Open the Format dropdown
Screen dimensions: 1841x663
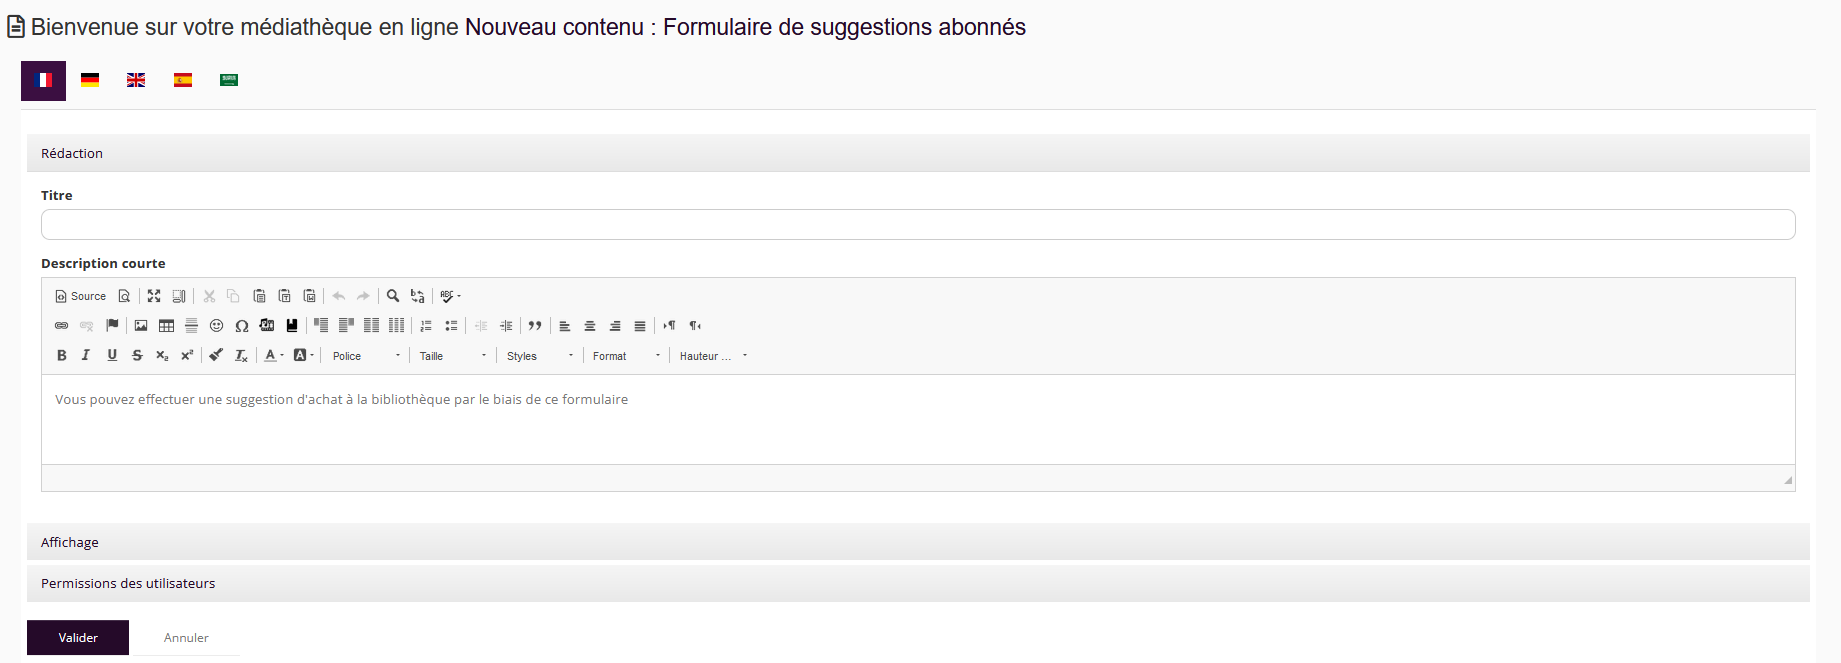tap(626, 356)
